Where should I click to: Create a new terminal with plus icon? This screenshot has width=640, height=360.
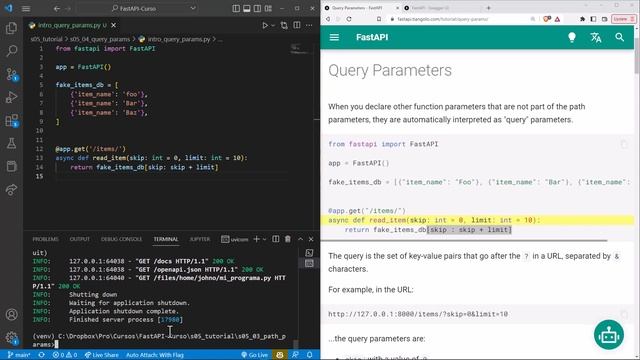pos(256,239)
